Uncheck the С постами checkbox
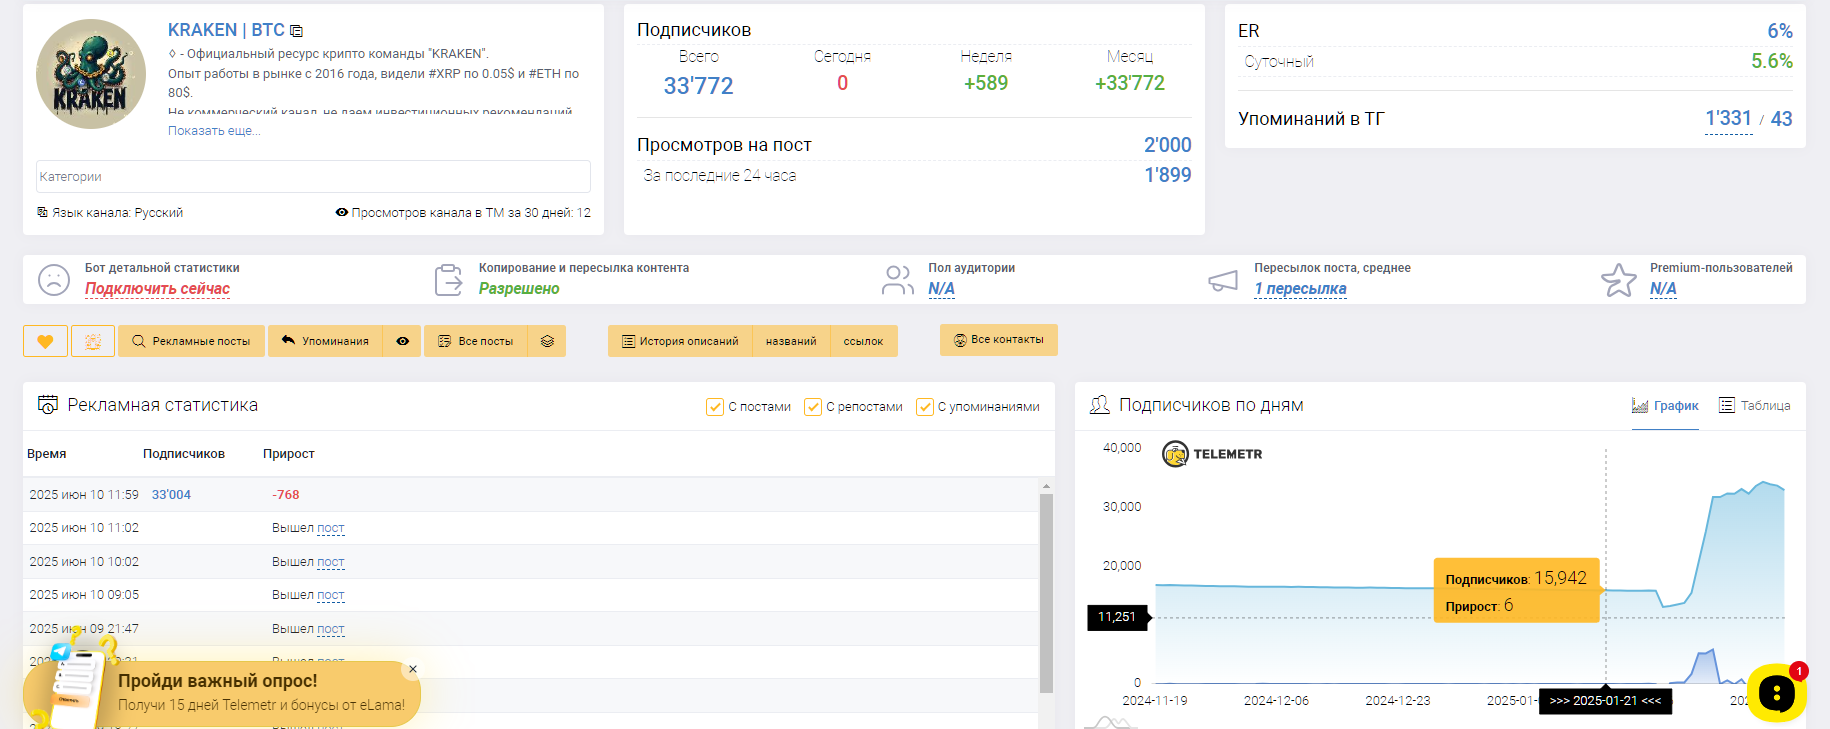Image resolution: width=1830 pixels, height=729 pixels. tap(715, 406)
